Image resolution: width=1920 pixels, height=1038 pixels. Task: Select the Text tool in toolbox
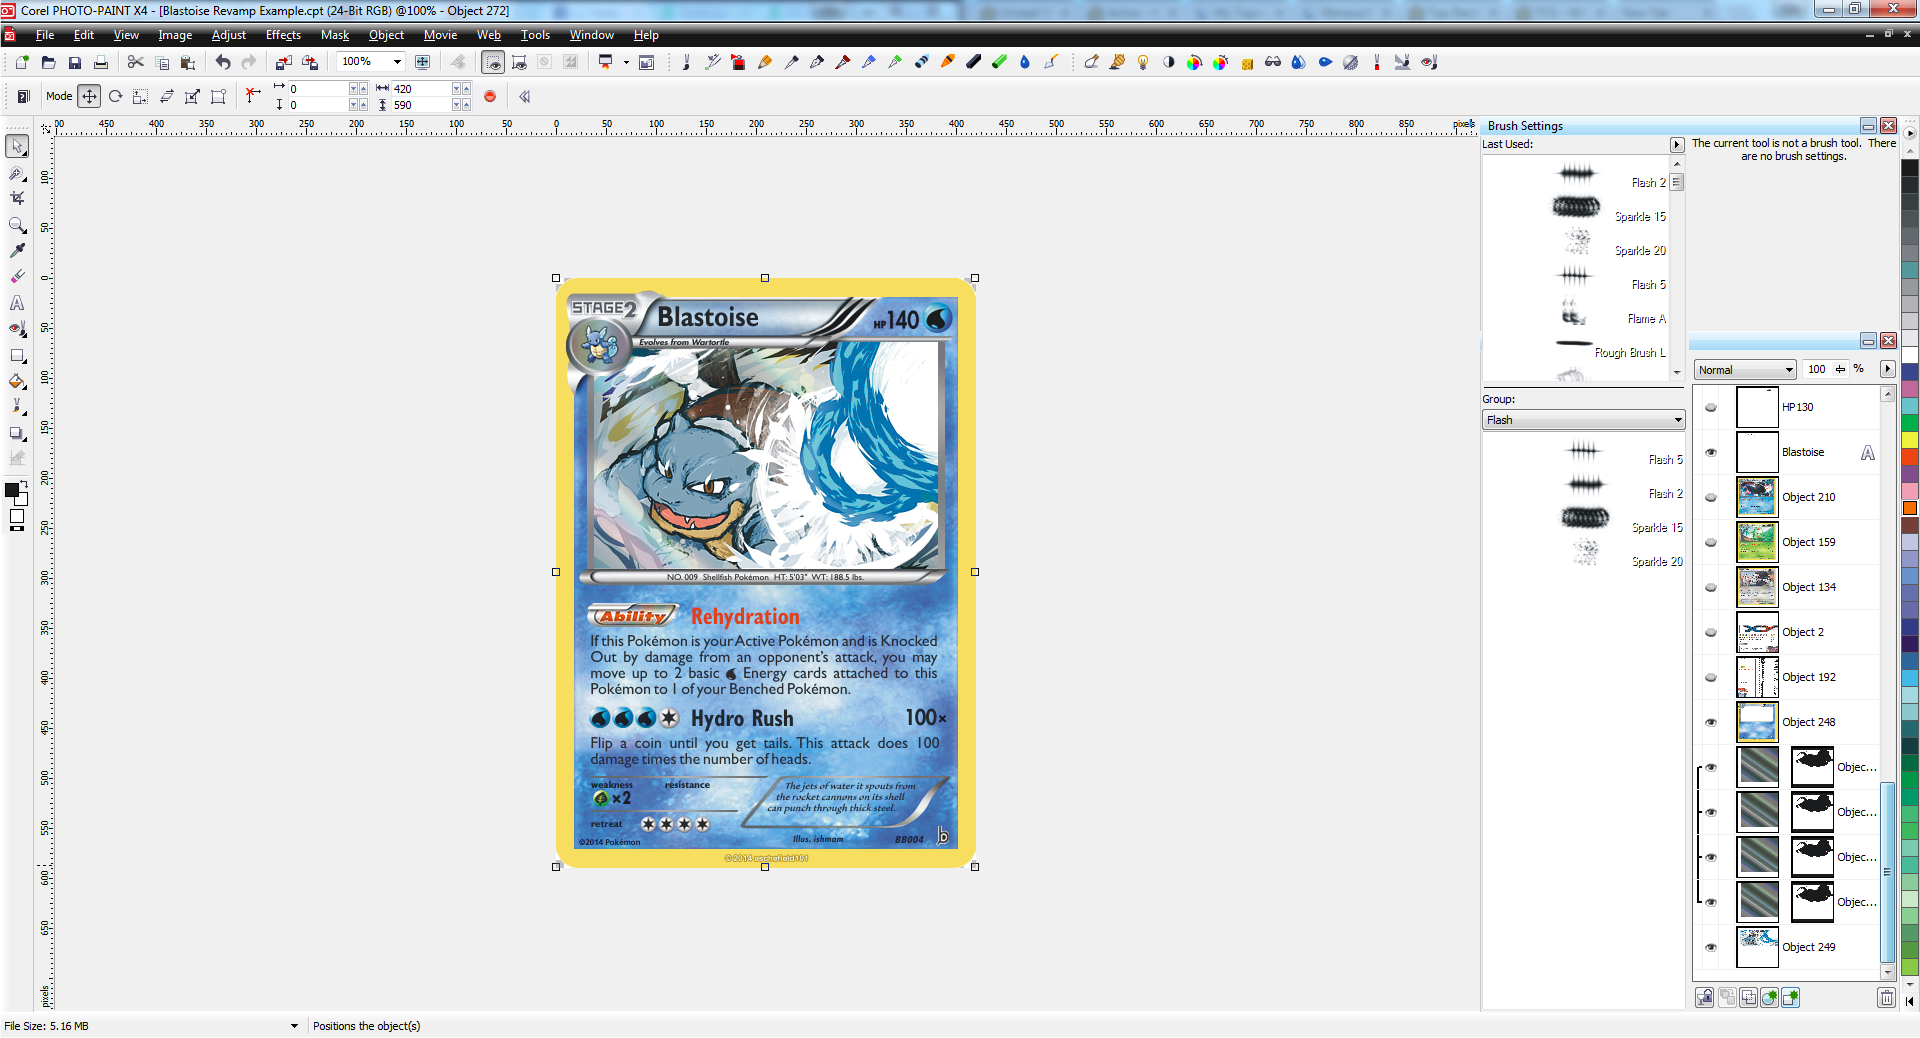(17, 303)
